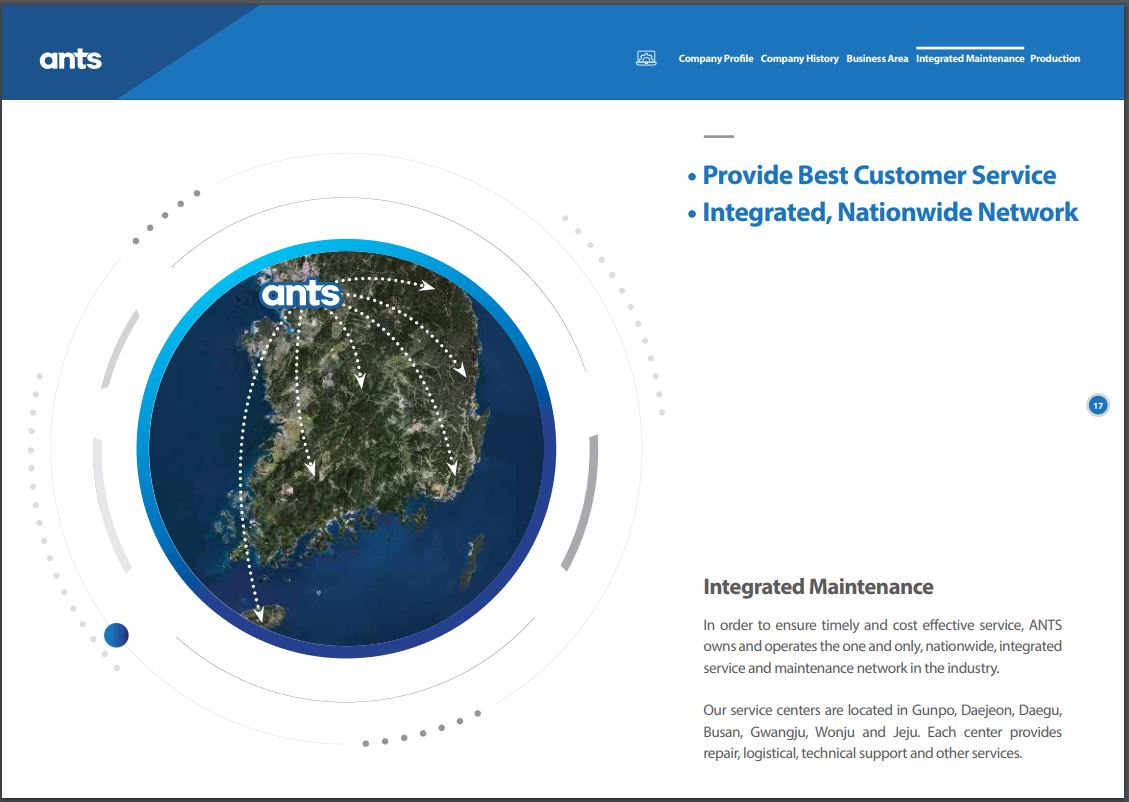The height and width of the screenshot is (802, 1129).
Task: Click the paragraph starting 'In order to ensure'
Action: point(882,646)
